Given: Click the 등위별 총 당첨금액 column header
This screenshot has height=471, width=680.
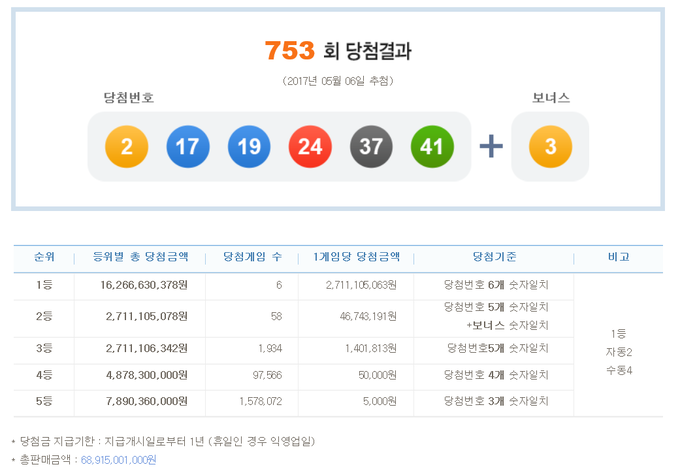Looking at the screenshot, I should [147, 257].
